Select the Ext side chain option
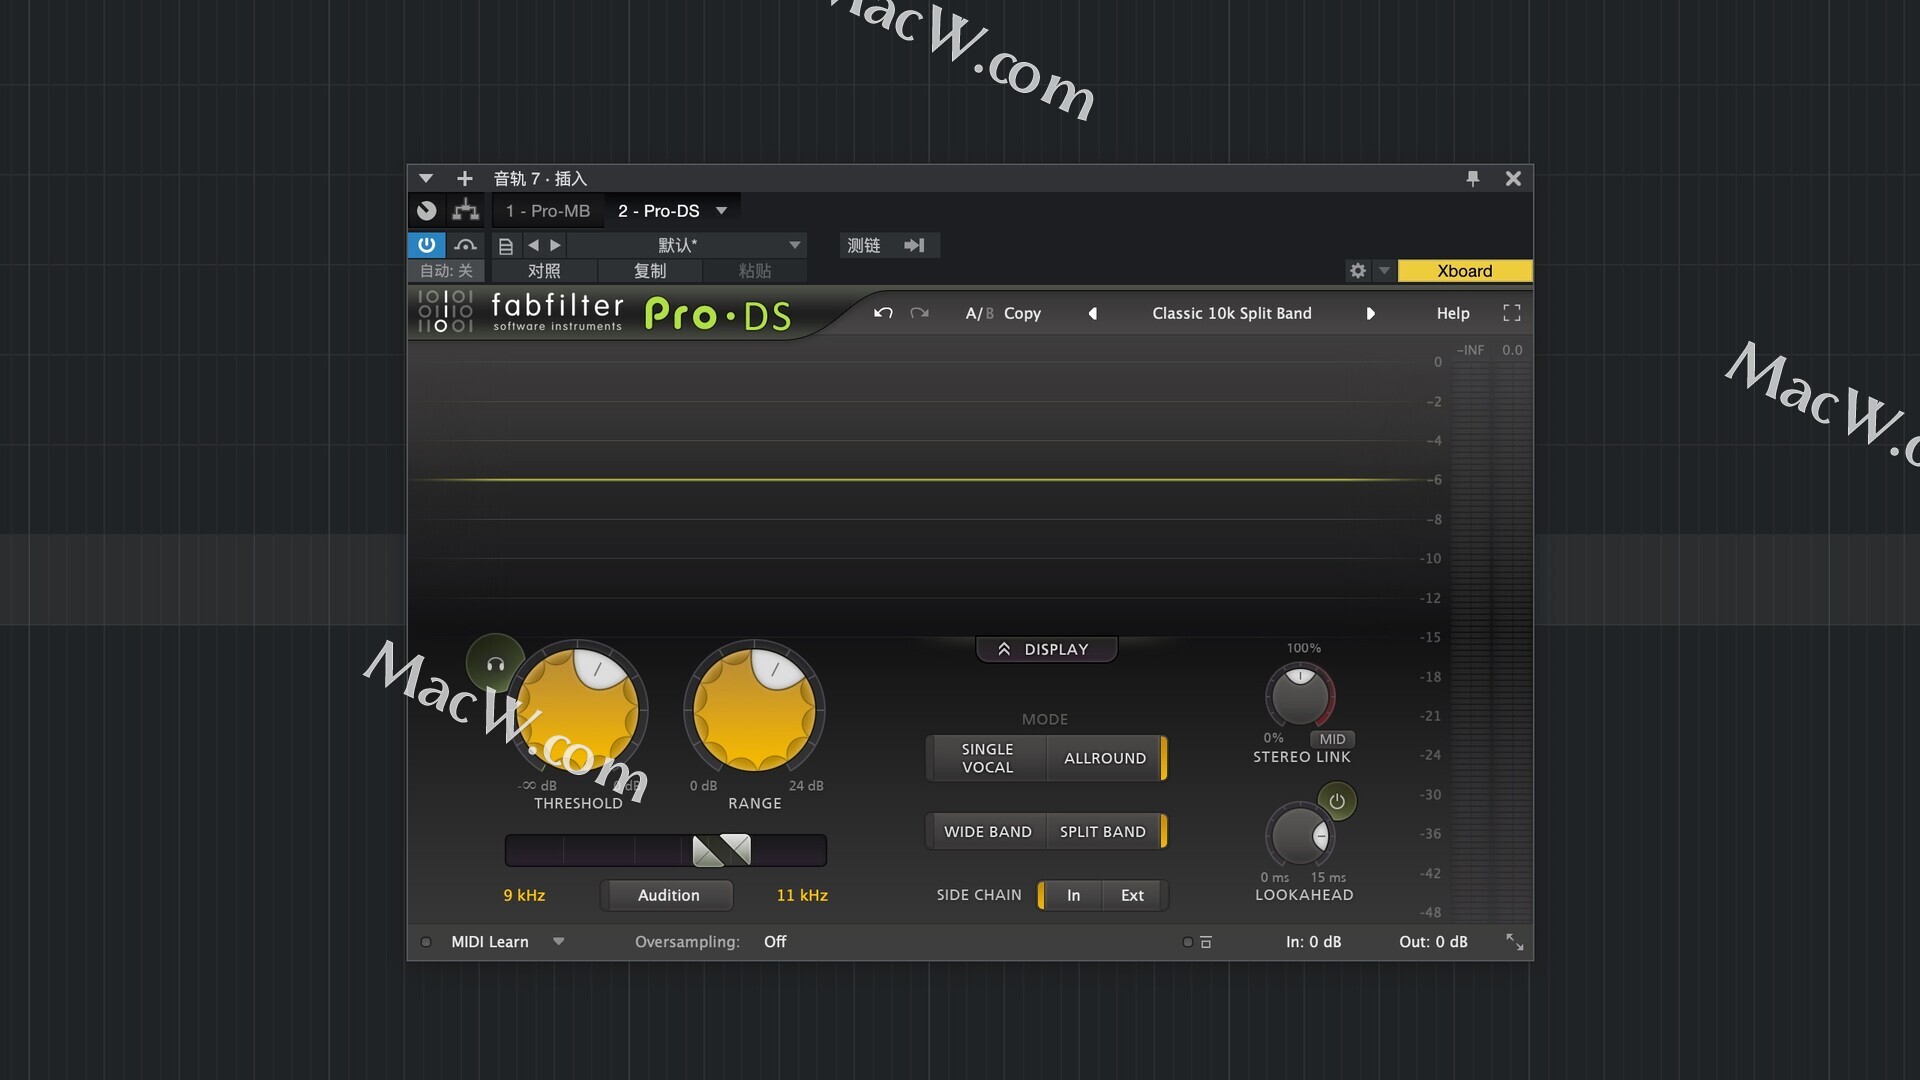 click(1132, 895)
